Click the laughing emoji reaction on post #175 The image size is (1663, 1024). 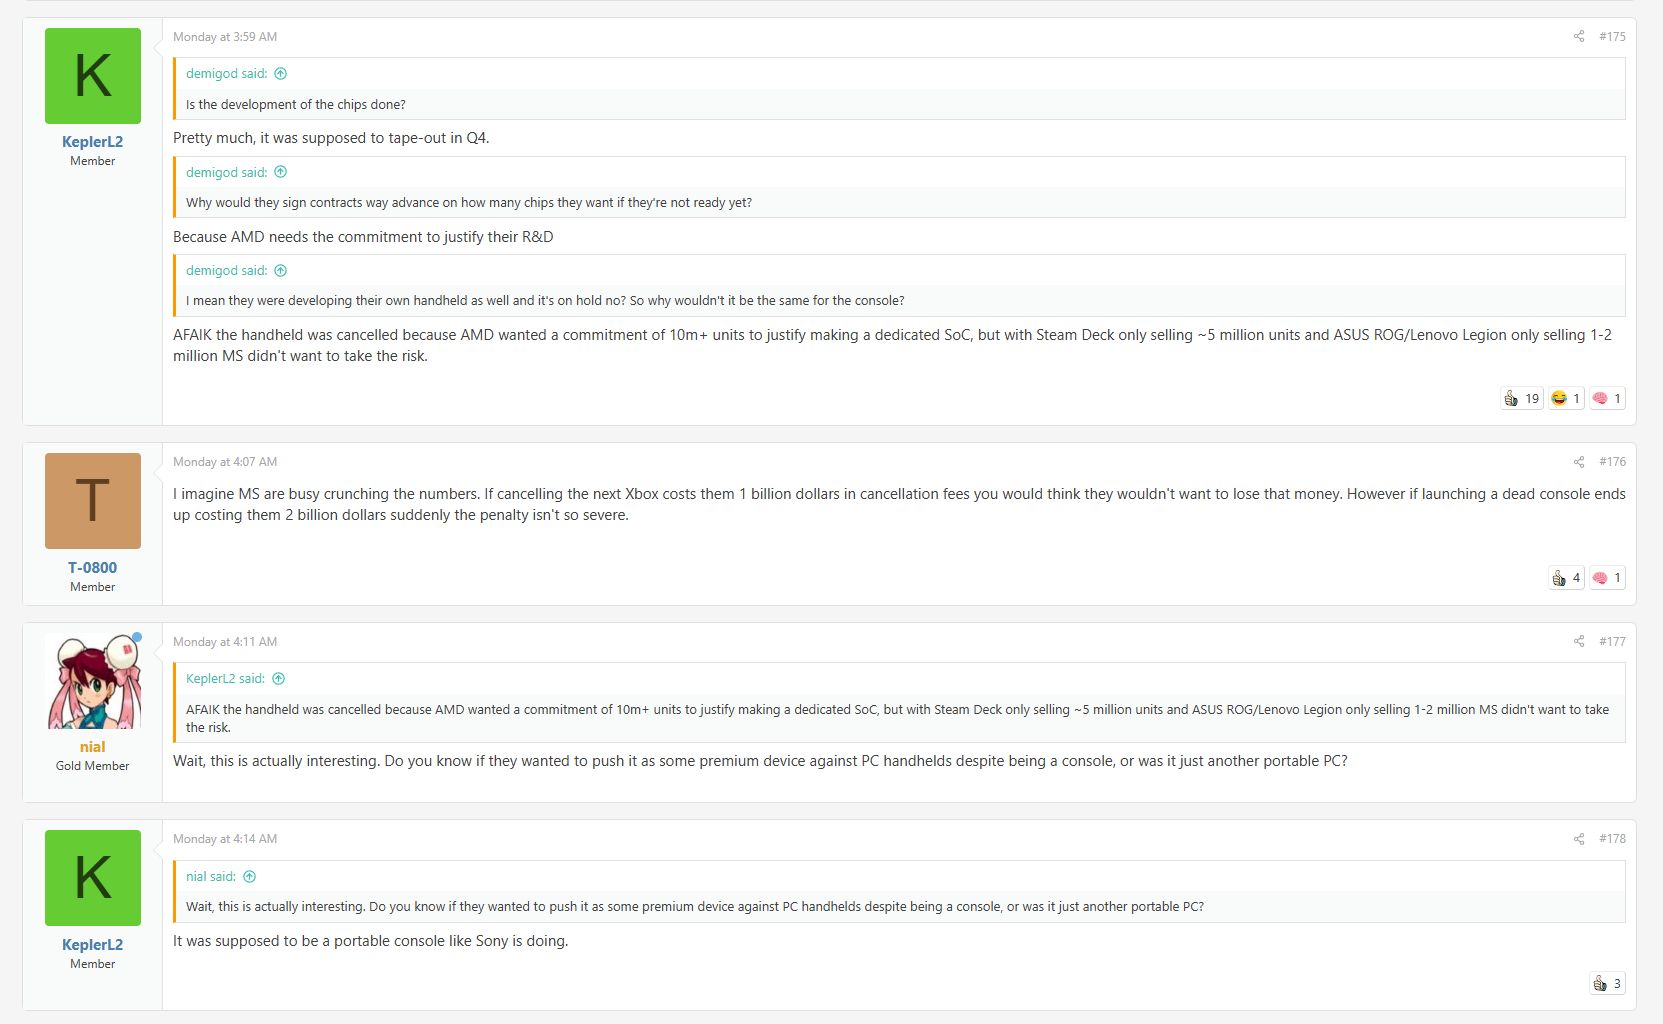(x=1565, y=399)
